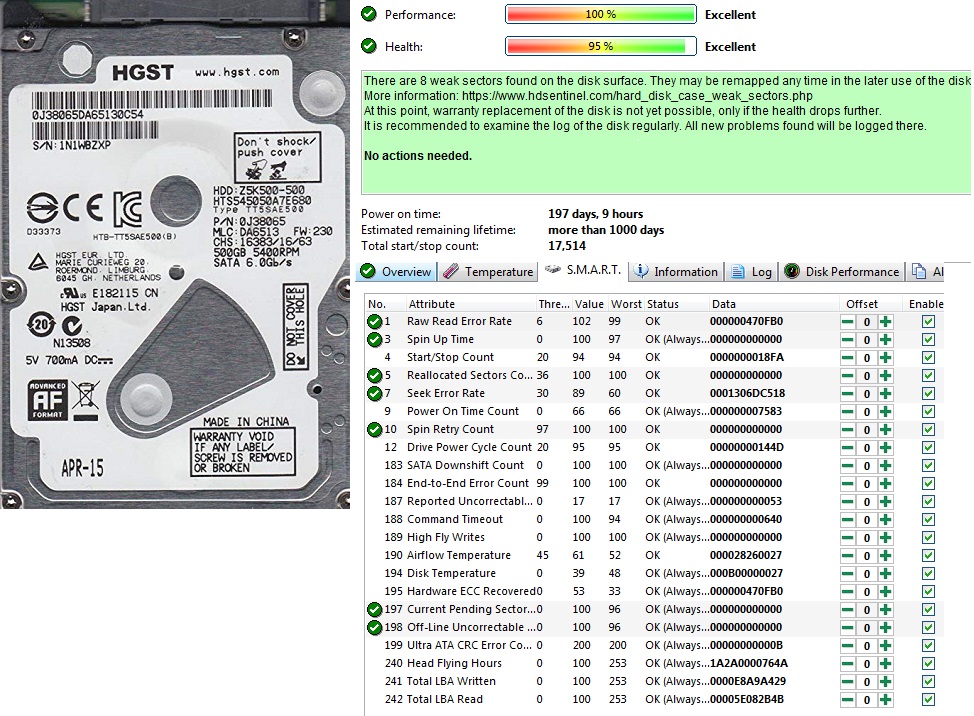The image size is (974, 716).
Task: Toggle Enable checkbox for Reallocated Sectors Count
Action: pos(928,376)
